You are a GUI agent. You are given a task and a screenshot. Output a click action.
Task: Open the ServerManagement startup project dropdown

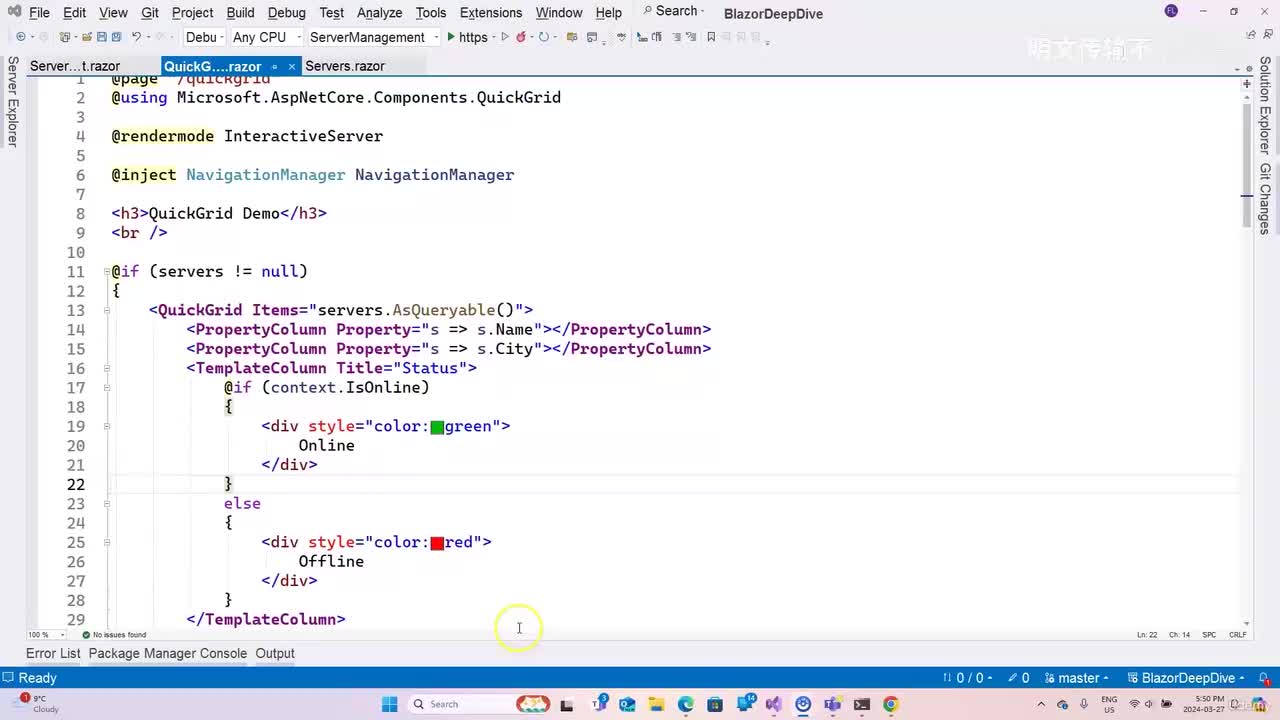[x=373, y=37]
